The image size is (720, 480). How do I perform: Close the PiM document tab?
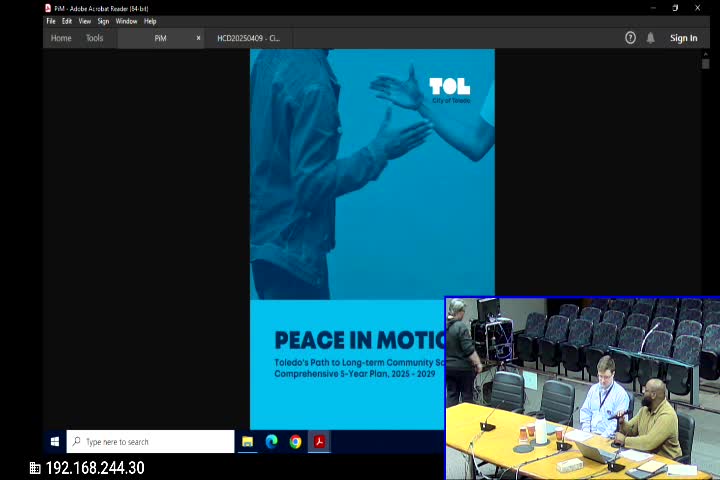(198, 38)
